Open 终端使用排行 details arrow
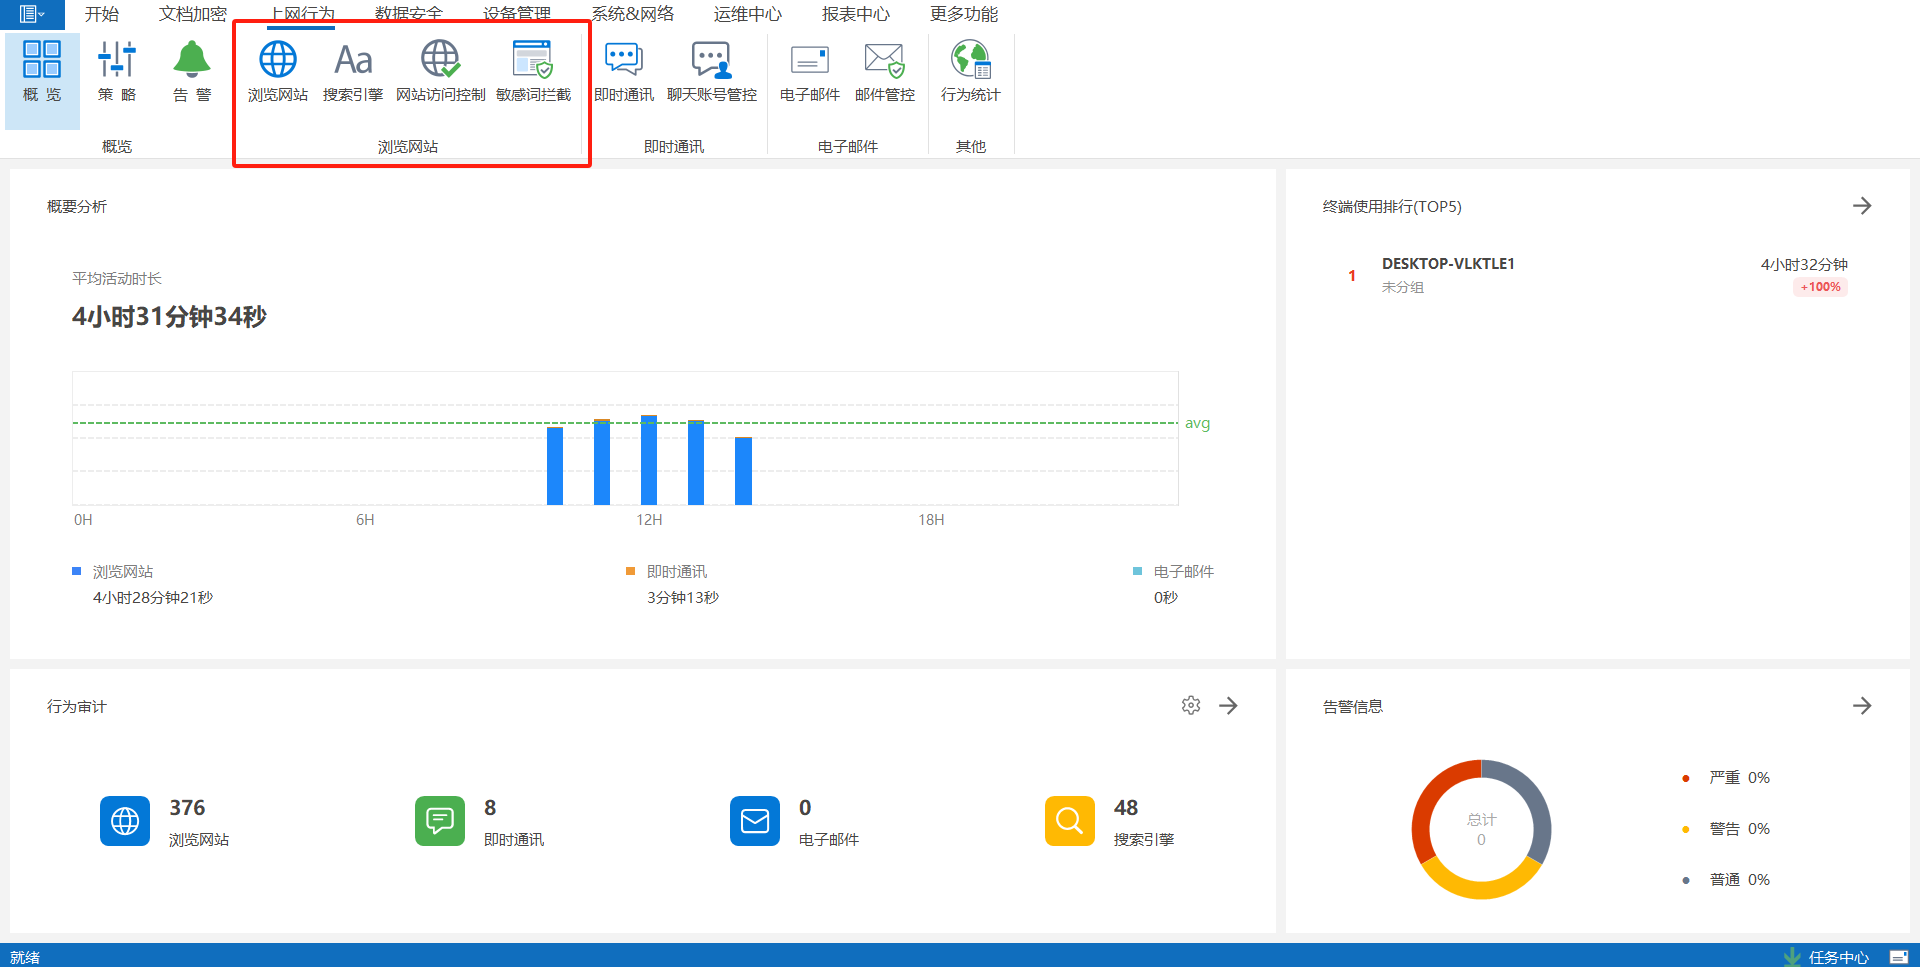The image size is (1920, 967). [x=1862, y=206]
